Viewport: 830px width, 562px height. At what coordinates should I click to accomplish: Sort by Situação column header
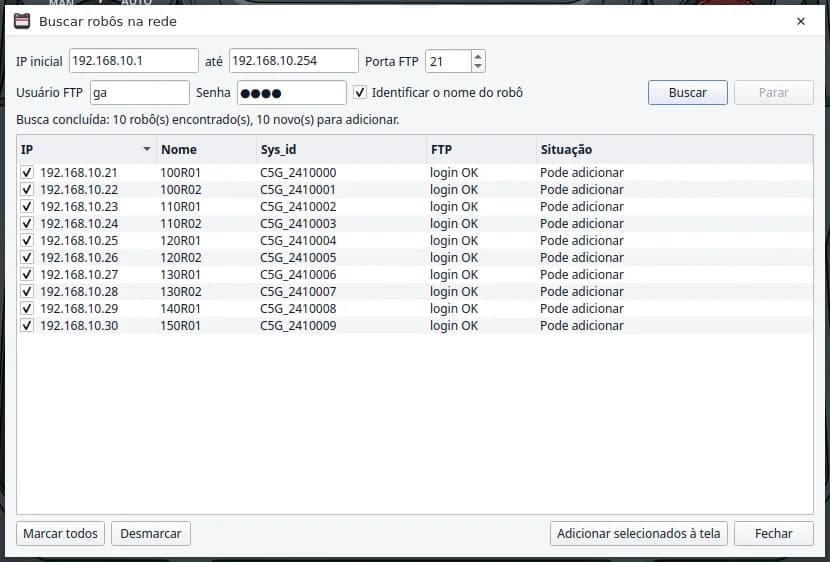(x=675, y=149)
